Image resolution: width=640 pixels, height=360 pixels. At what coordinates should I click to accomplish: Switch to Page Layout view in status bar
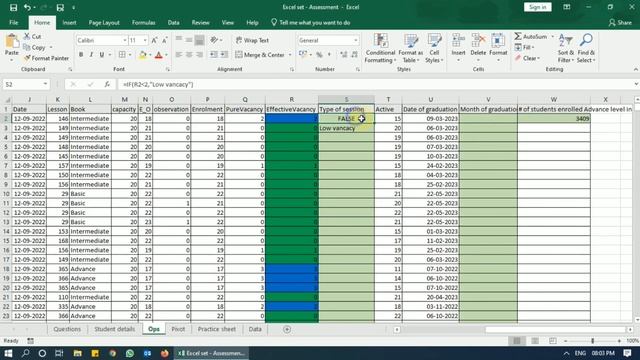click(x=535, y=341)
